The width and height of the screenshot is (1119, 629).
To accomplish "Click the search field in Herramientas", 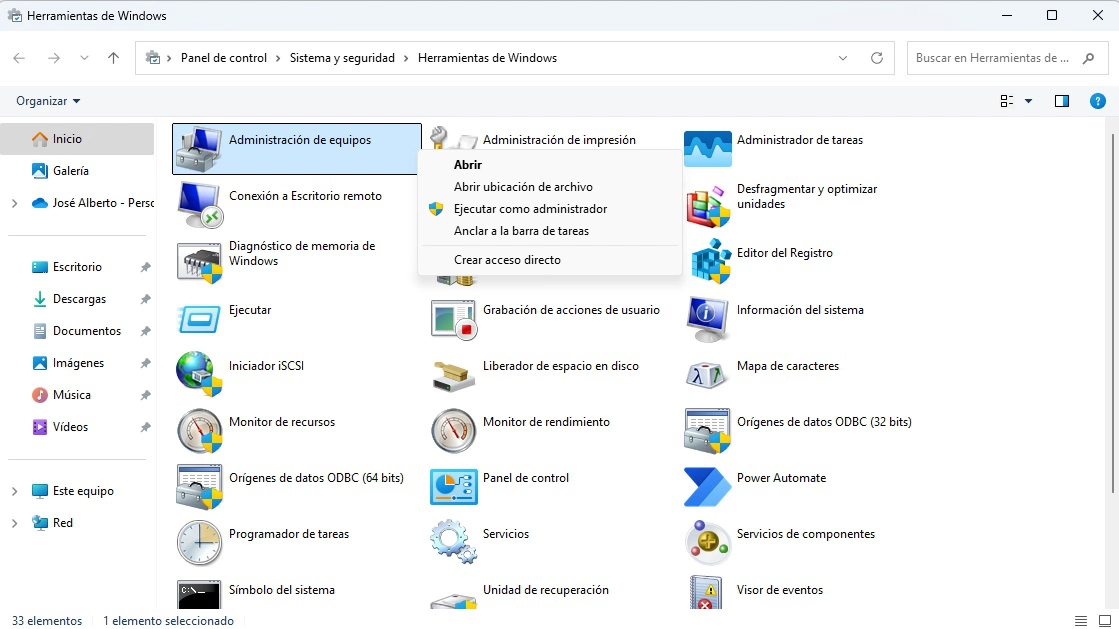I will point(1006,59).
